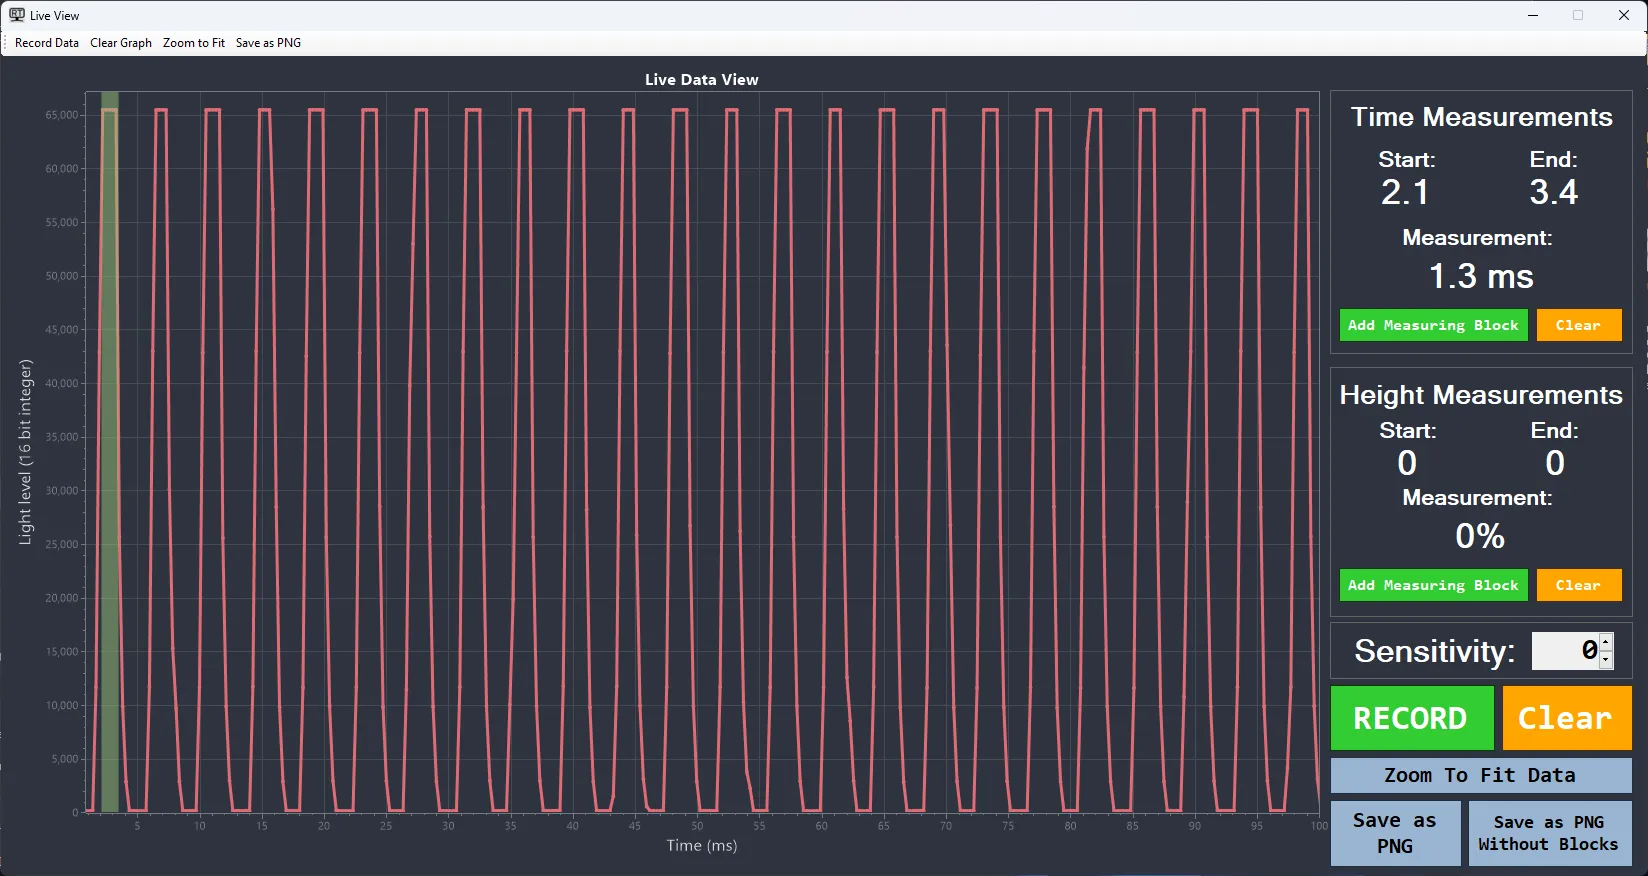Decrease Sensitivity with the down arrow

(x=1606, y=660)
